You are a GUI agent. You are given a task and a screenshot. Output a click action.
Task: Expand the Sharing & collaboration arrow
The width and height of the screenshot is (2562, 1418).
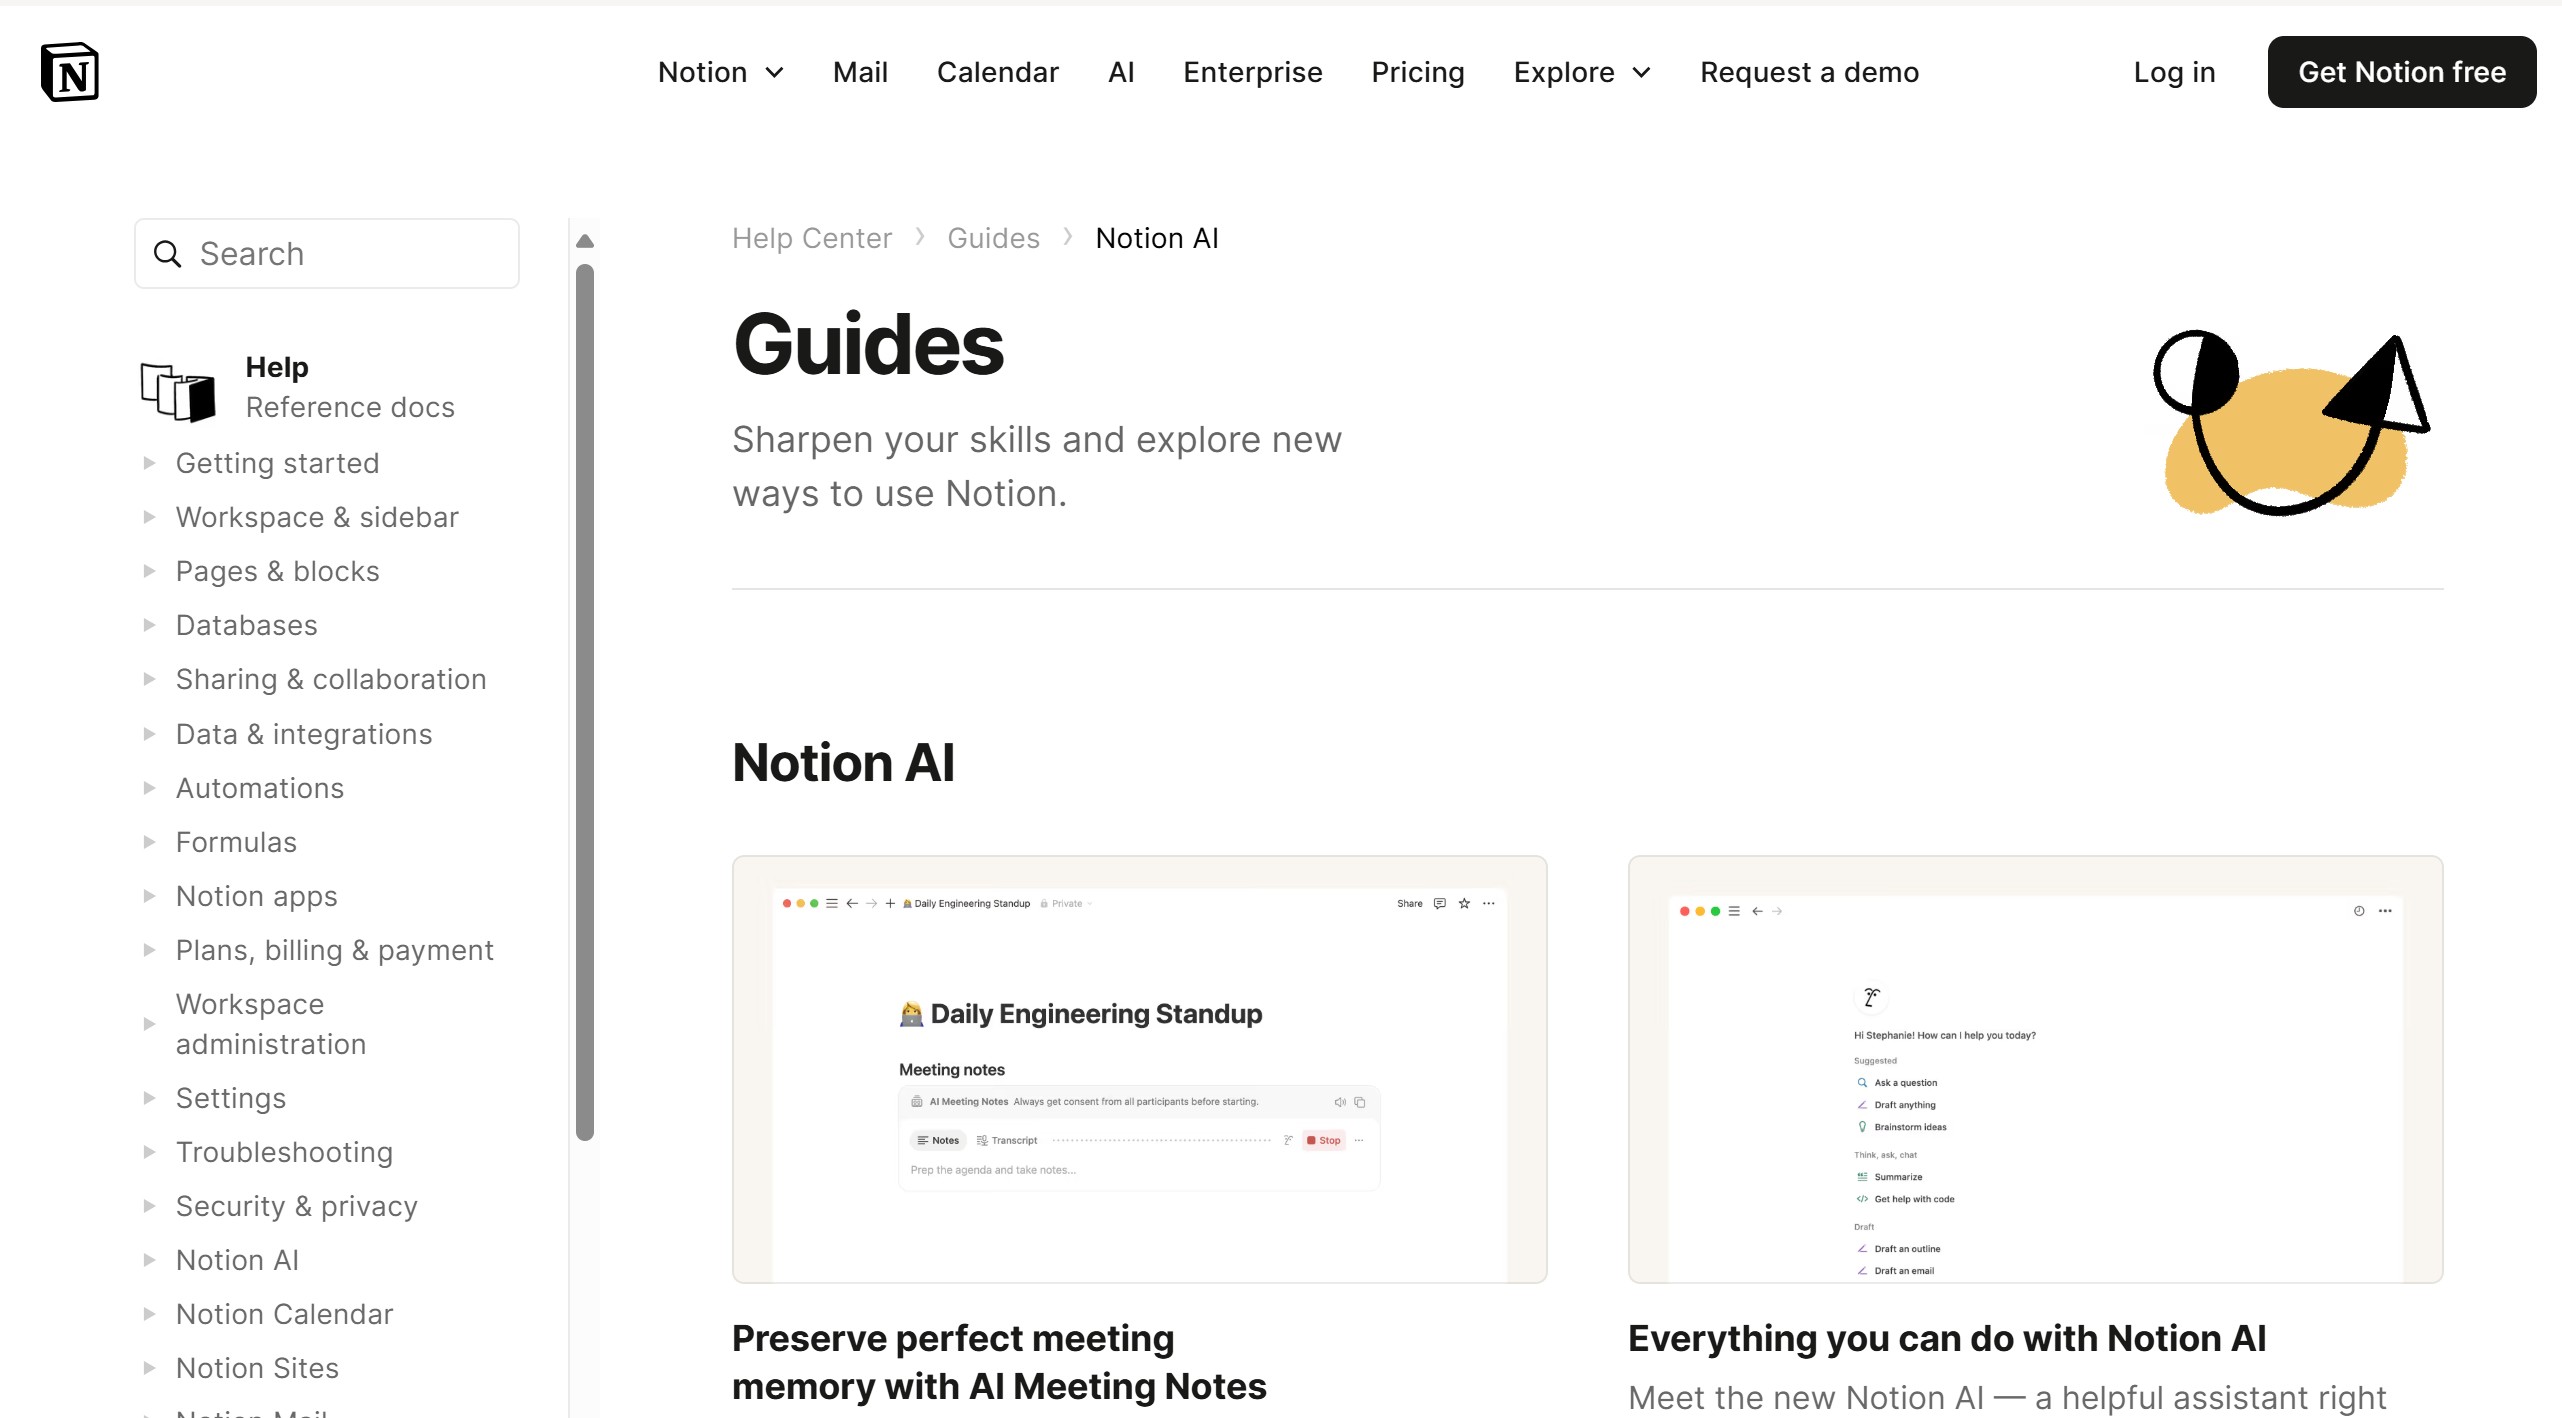coord(149,679)
